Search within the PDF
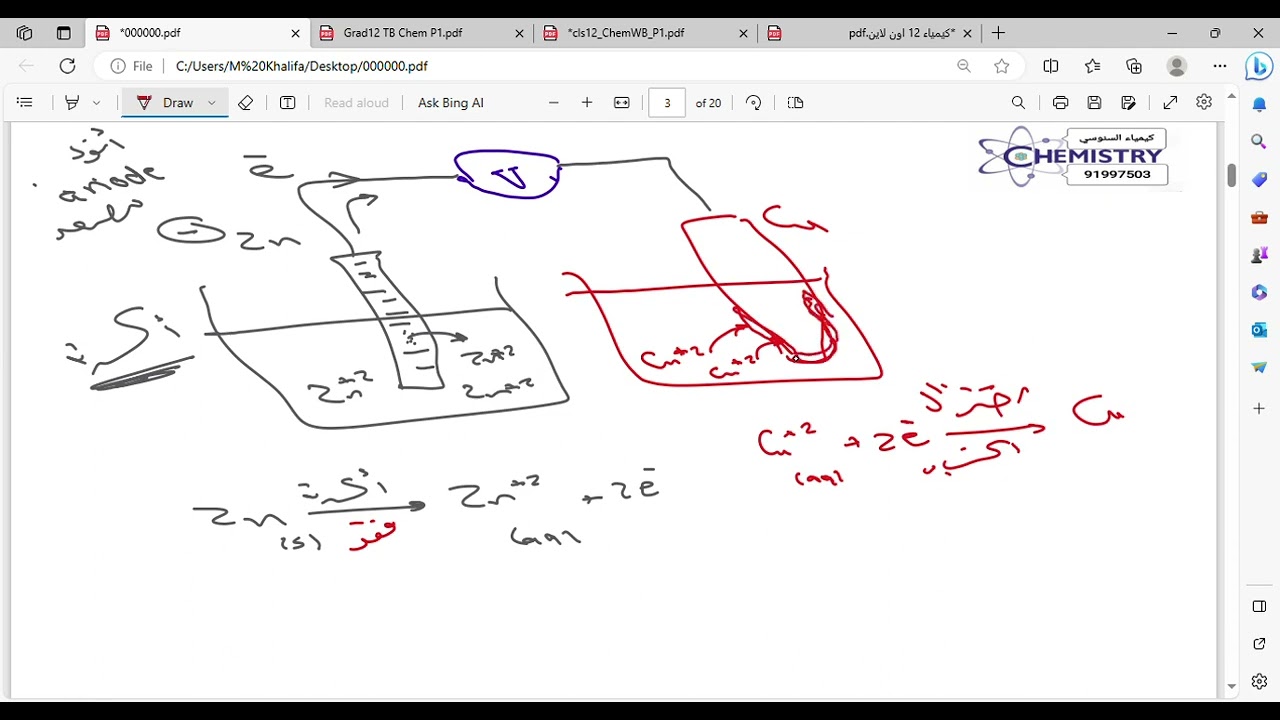Screen dimensions: 1280x720 [1018, 103]
